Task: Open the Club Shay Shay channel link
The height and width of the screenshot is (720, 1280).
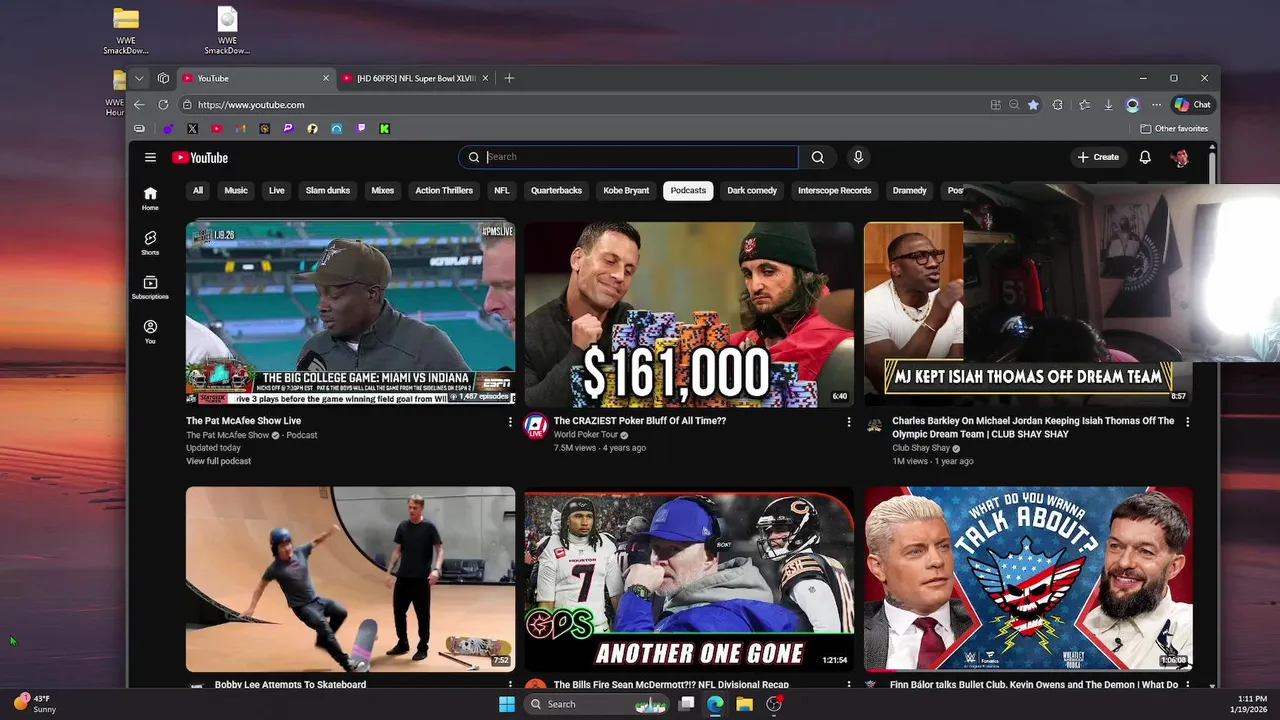Action: click(921, 448)
